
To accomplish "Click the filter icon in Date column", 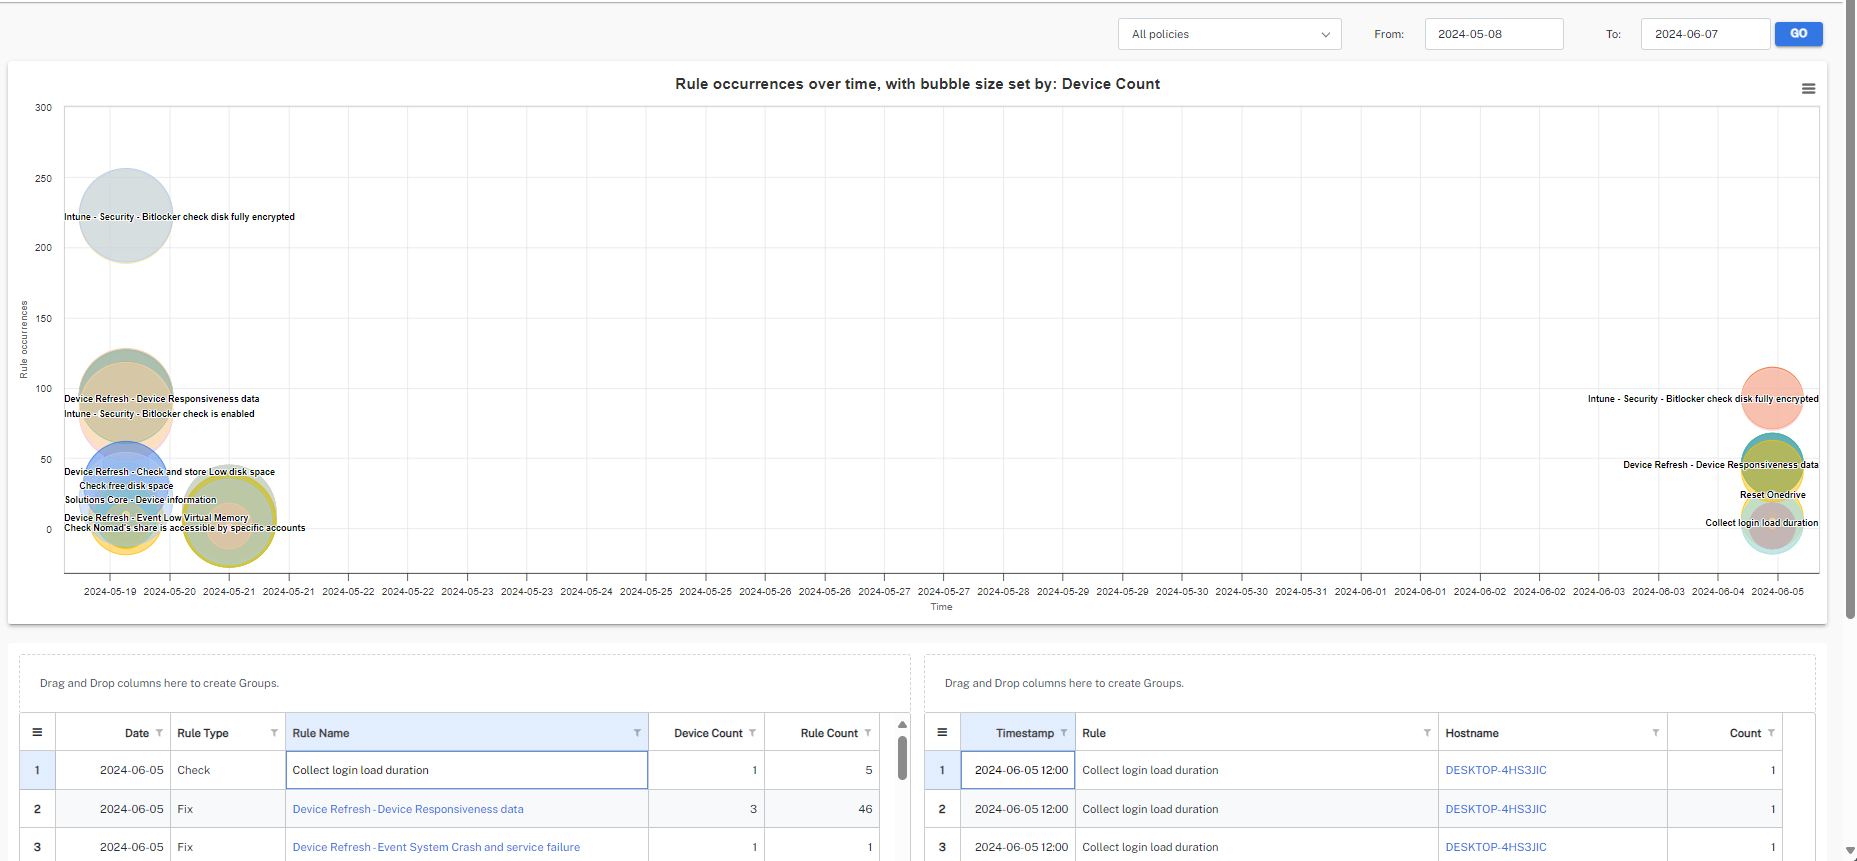I will coord(159,733).
